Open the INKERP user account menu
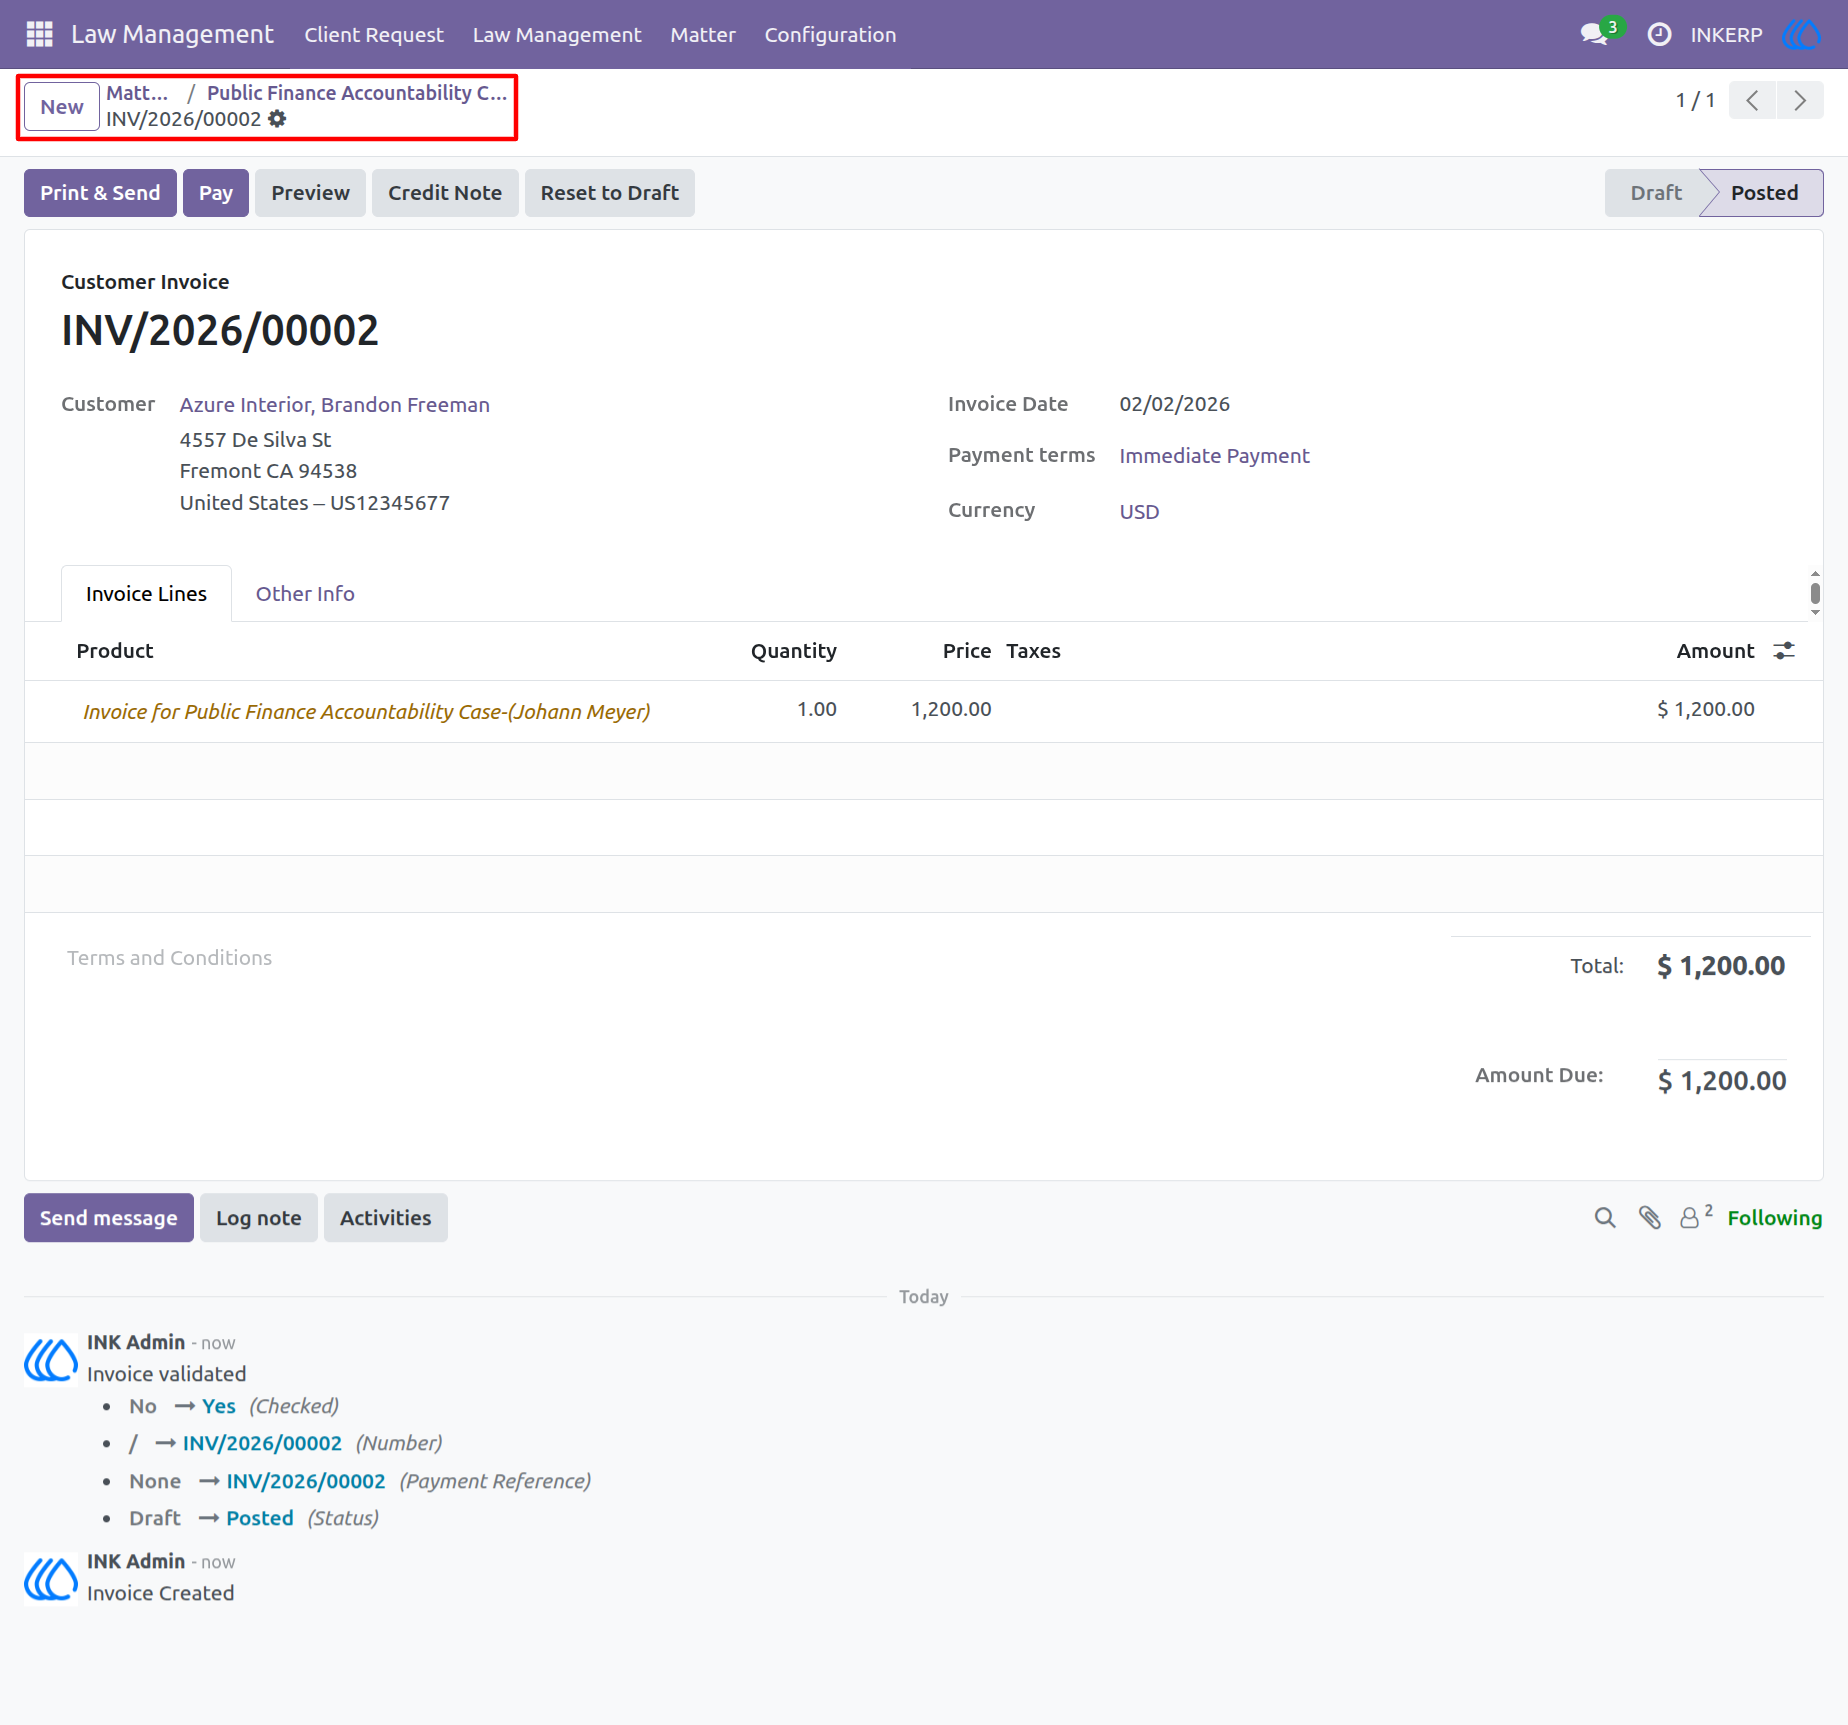The width and height of the screenshot is (1848, 1725). click(x=1726, y=34)
